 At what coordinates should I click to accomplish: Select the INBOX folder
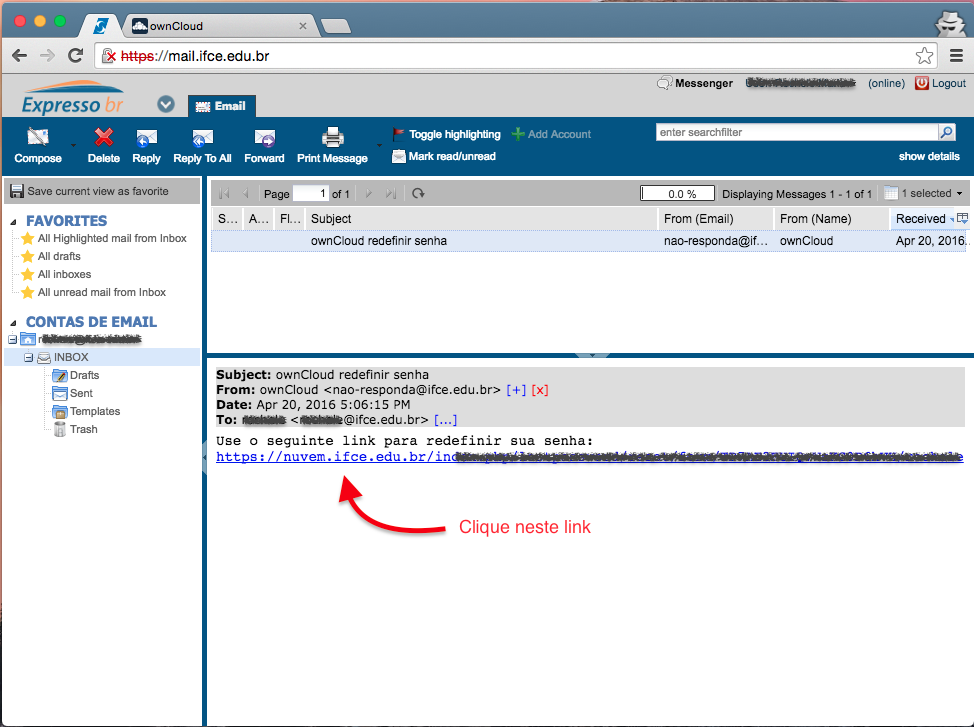pos(71,357)
